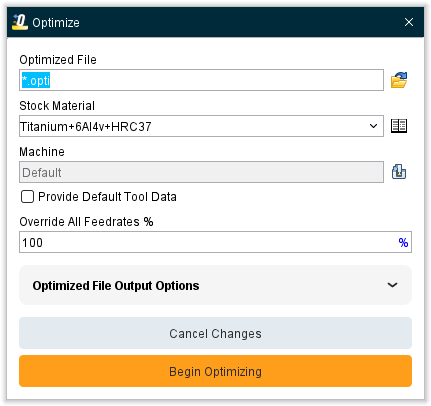Click the Stock Material label

pyautogui.click(x=57, y=106)
